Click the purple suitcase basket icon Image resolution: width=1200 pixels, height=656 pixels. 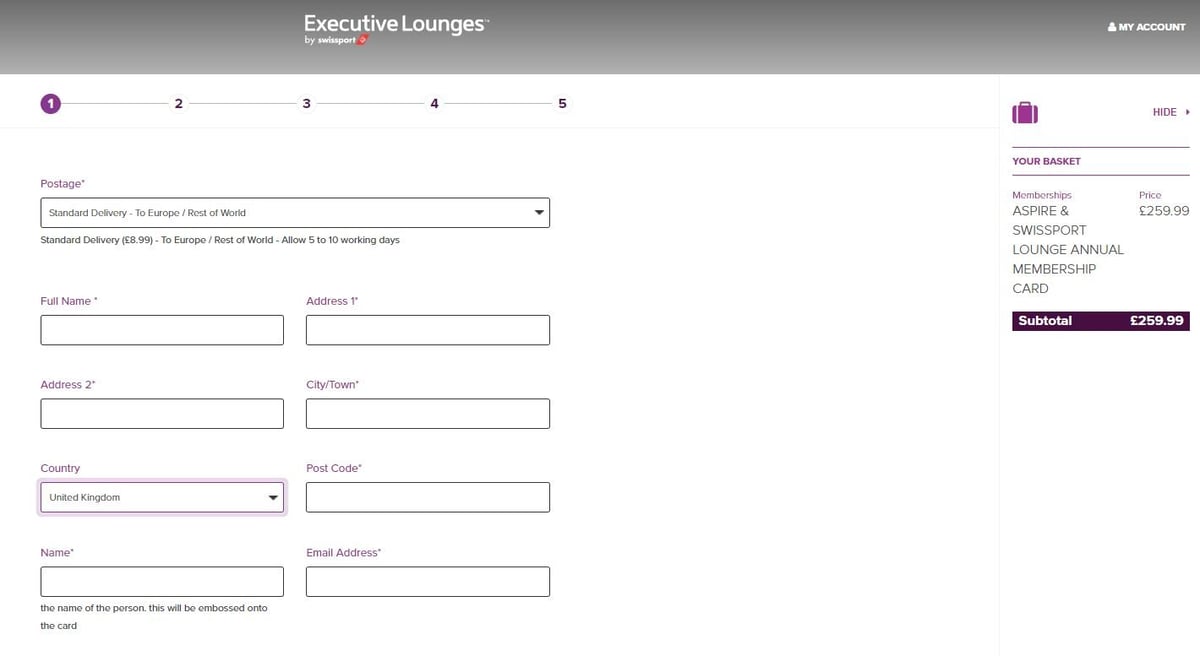point(1025,113)
